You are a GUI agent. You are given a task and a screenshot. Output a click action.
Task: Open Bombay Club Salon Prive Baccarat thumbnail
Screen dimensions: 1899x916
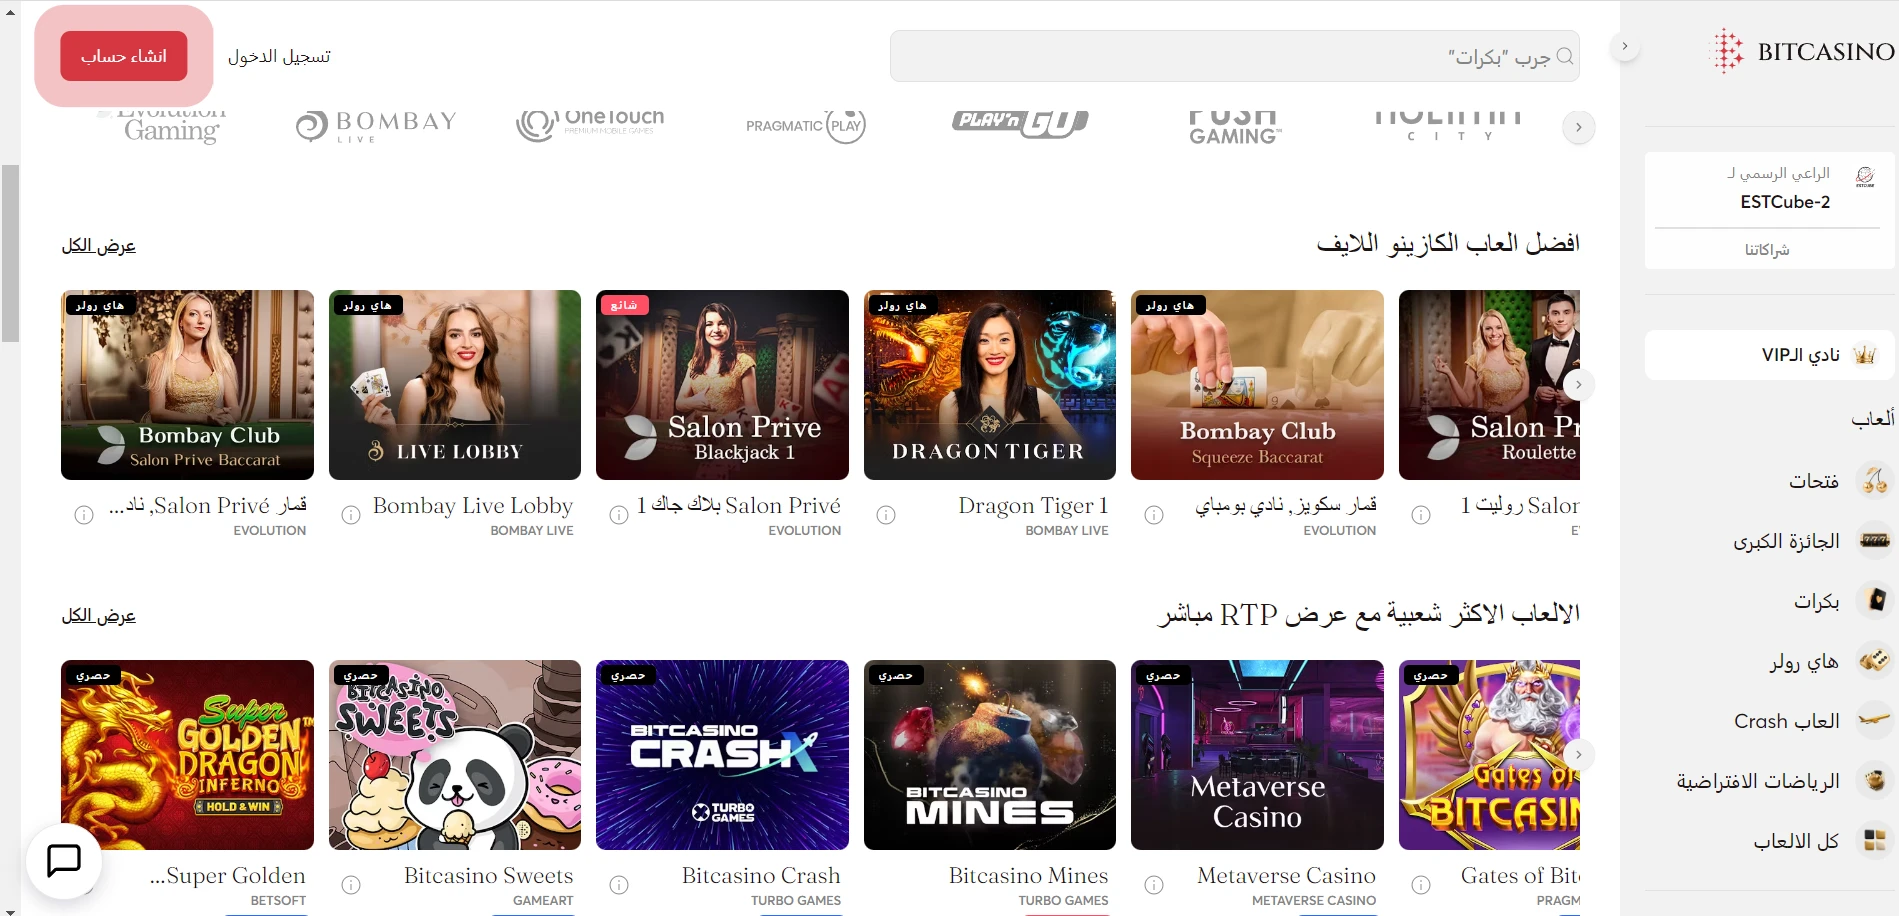[187, 385]
